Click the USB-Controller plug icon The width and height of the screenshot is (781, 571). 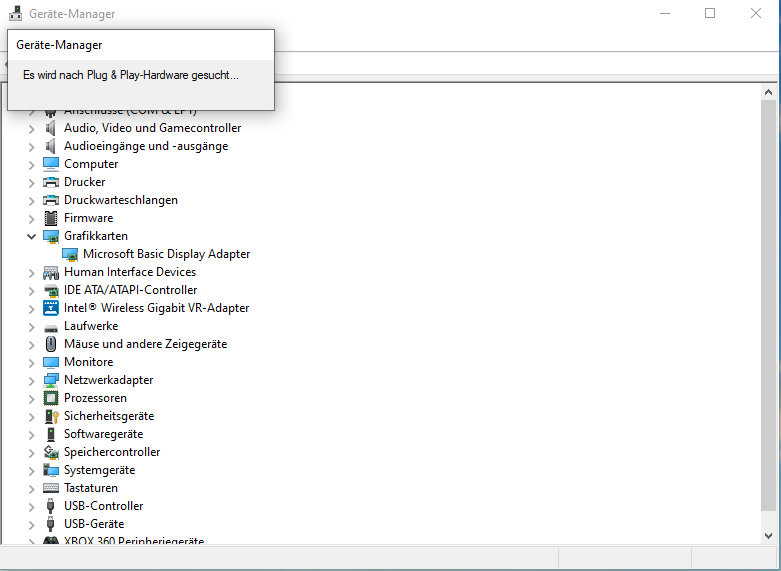(50, 506)
